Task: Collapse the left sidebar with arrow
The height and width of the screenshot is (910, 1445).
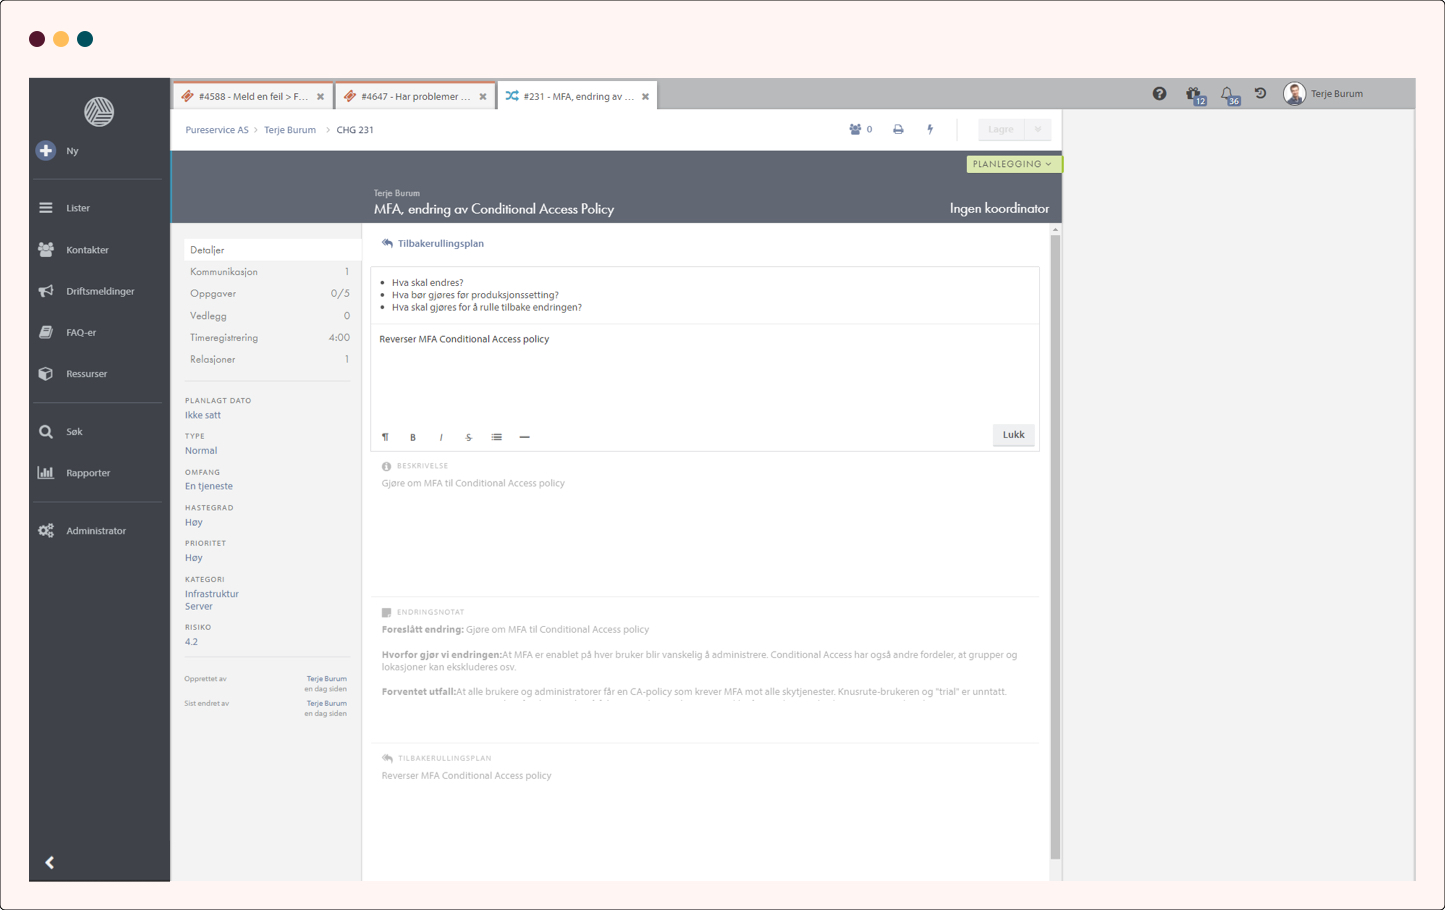Action: point(49,862)
